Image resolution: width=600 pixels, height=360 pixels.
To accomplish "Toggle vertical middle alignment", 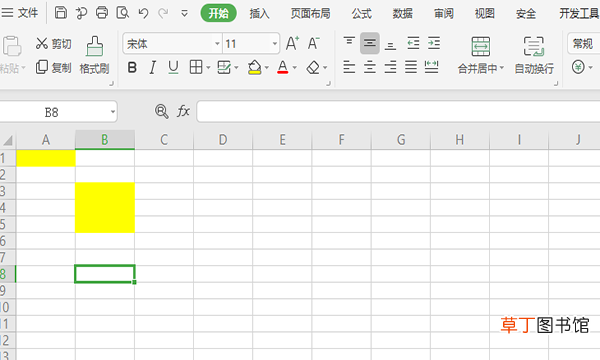I will tap(370, 43).
